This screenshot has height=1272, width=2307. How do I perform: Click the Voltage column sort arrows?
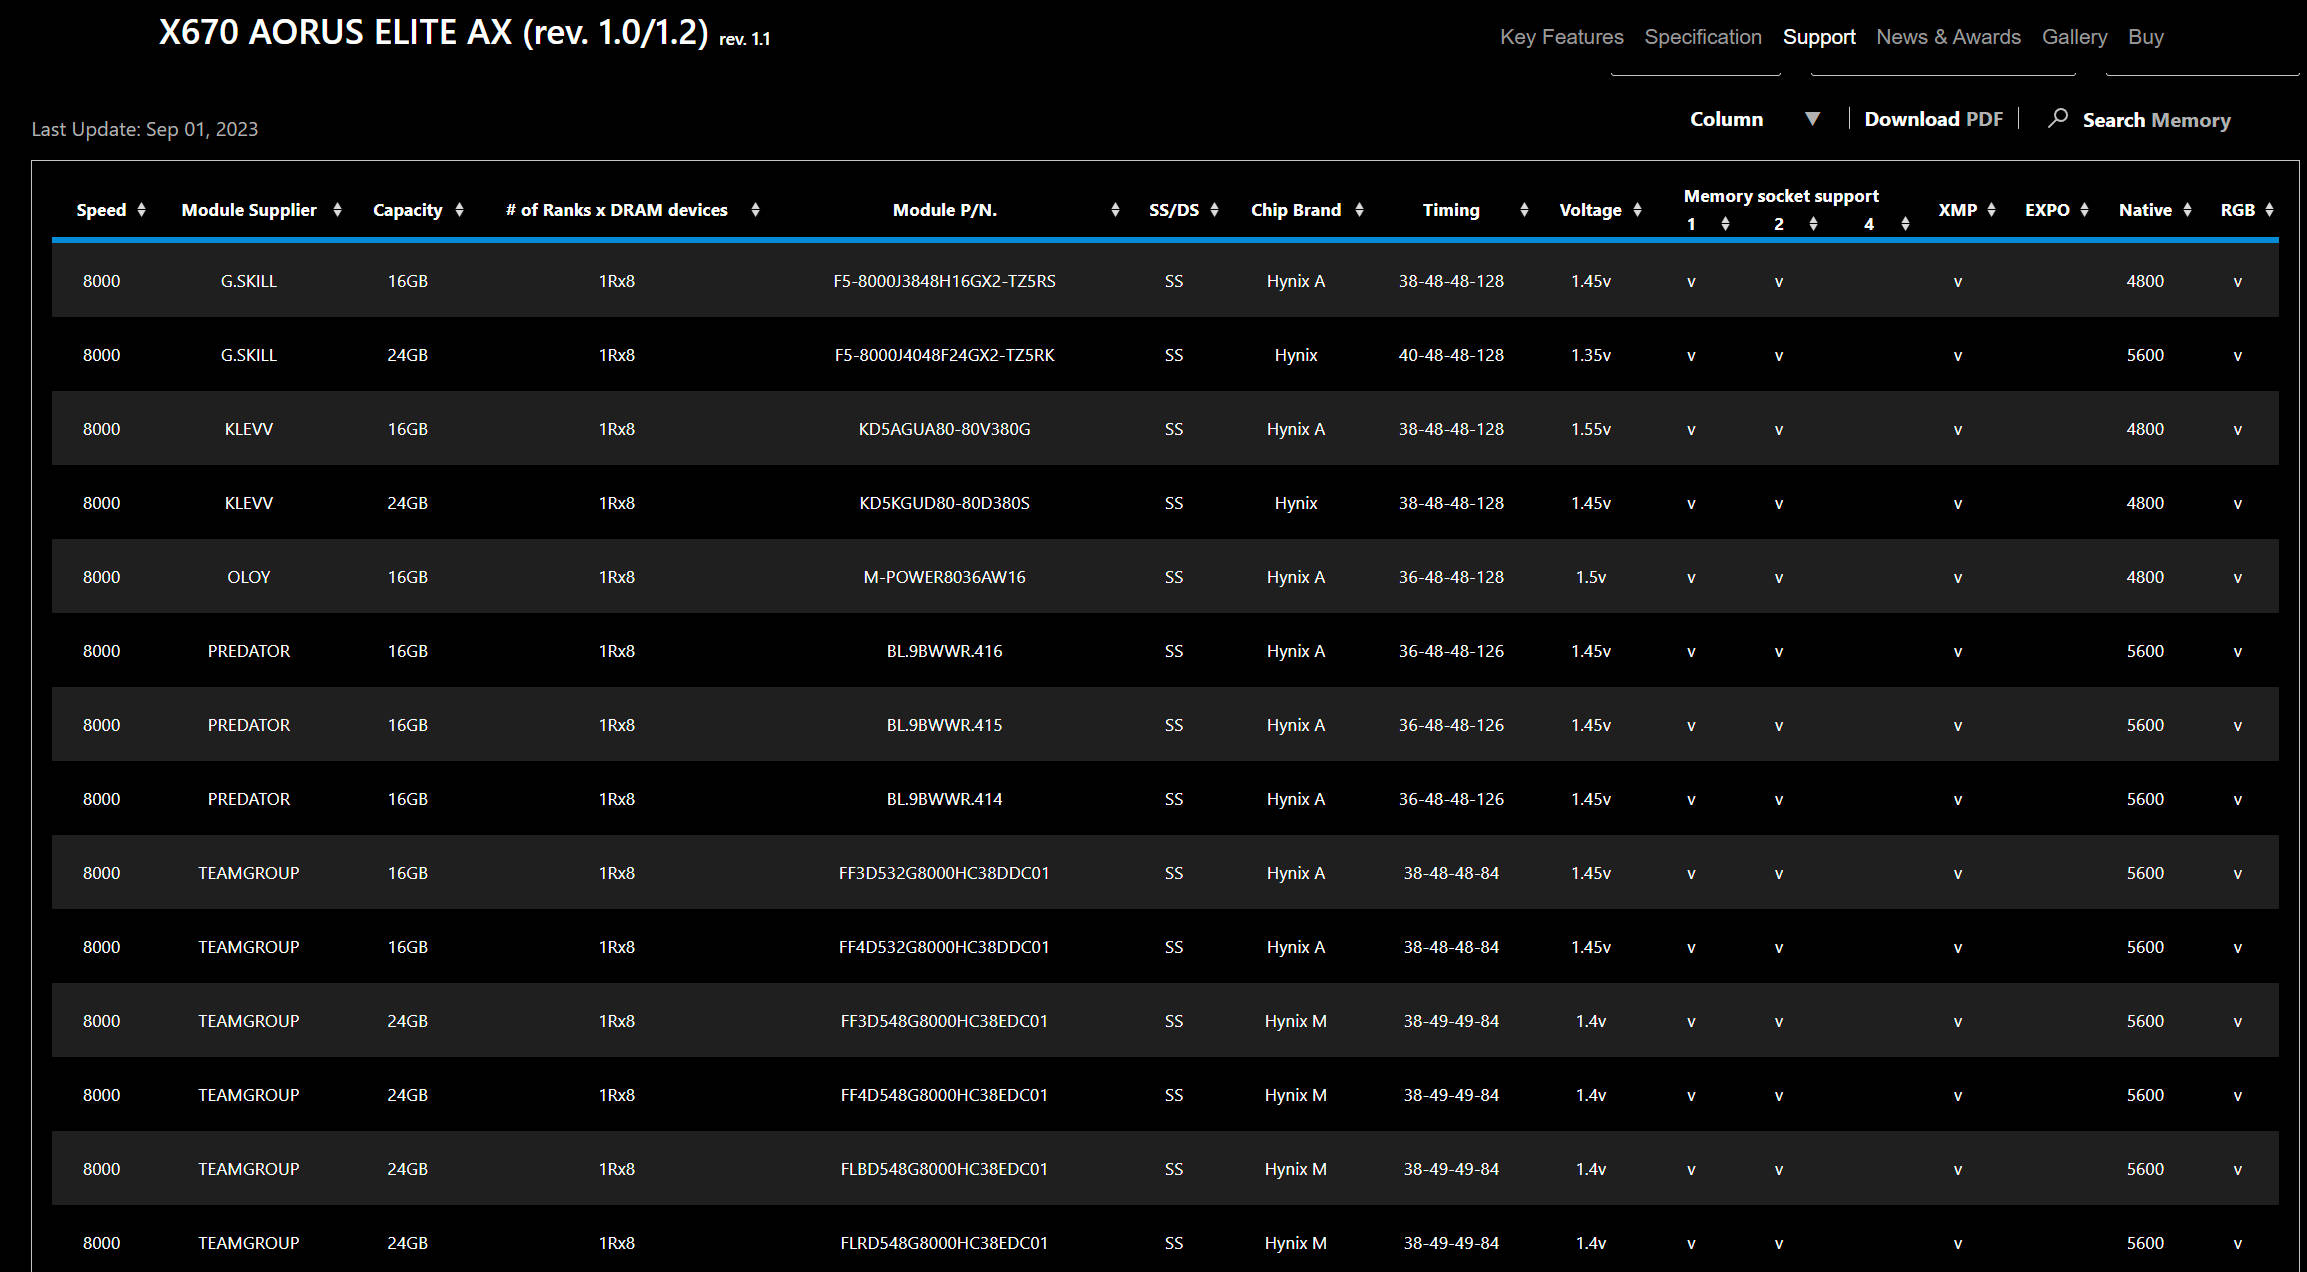click(1638, 210)
